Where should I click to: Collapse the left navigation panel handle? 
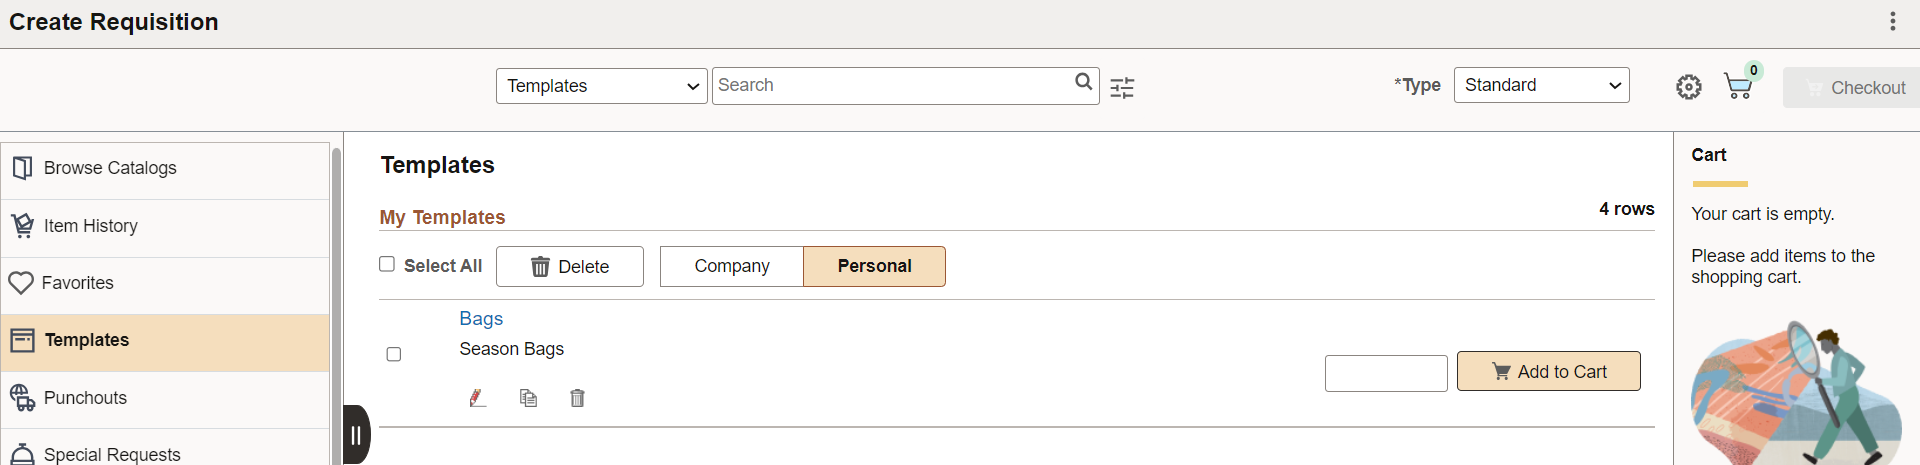coord(356,435)
